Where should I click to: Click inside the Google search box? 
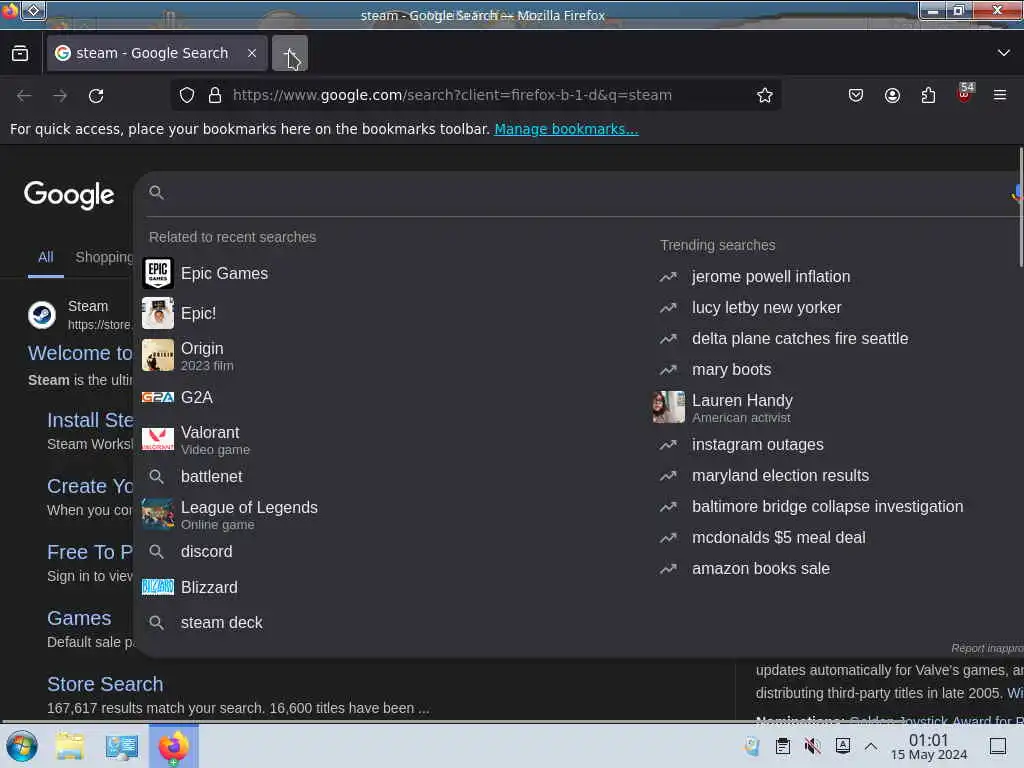click(581, 193)
